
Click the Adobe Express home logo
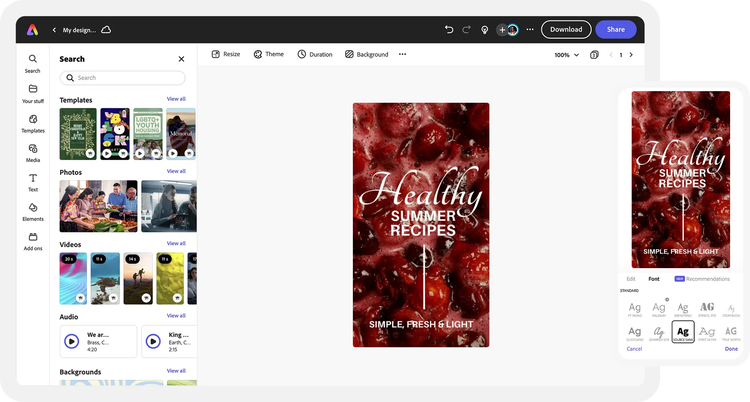32,30
